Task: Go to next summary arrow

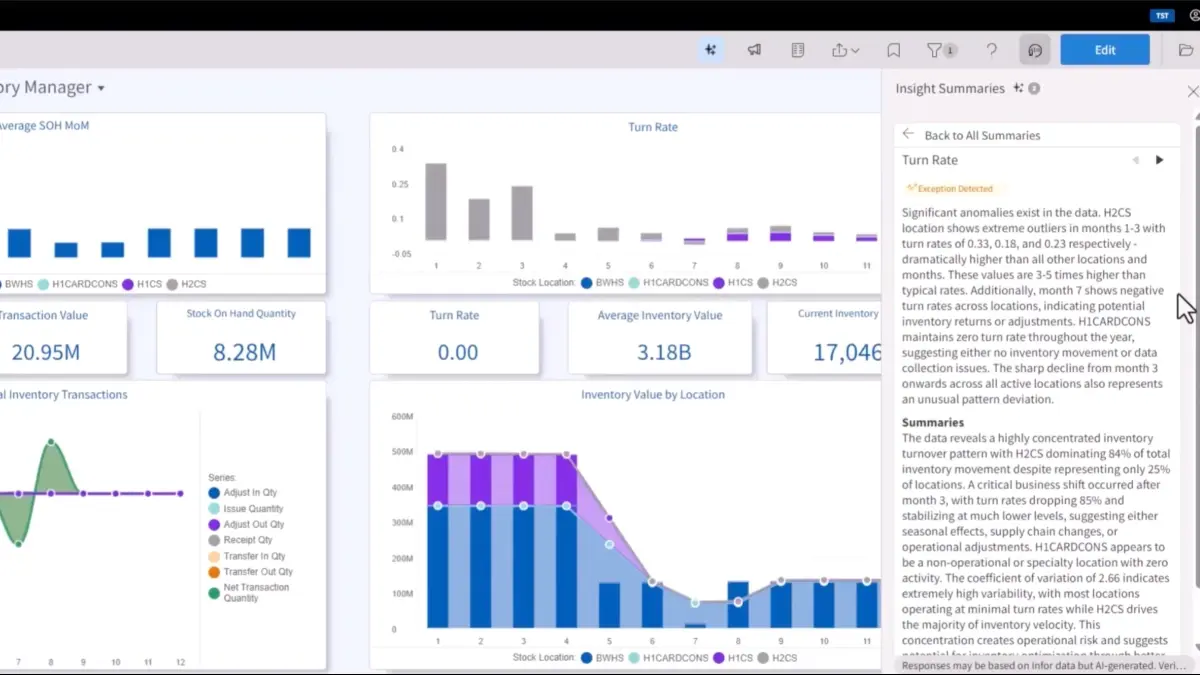Action: (x=1160, y=160)
